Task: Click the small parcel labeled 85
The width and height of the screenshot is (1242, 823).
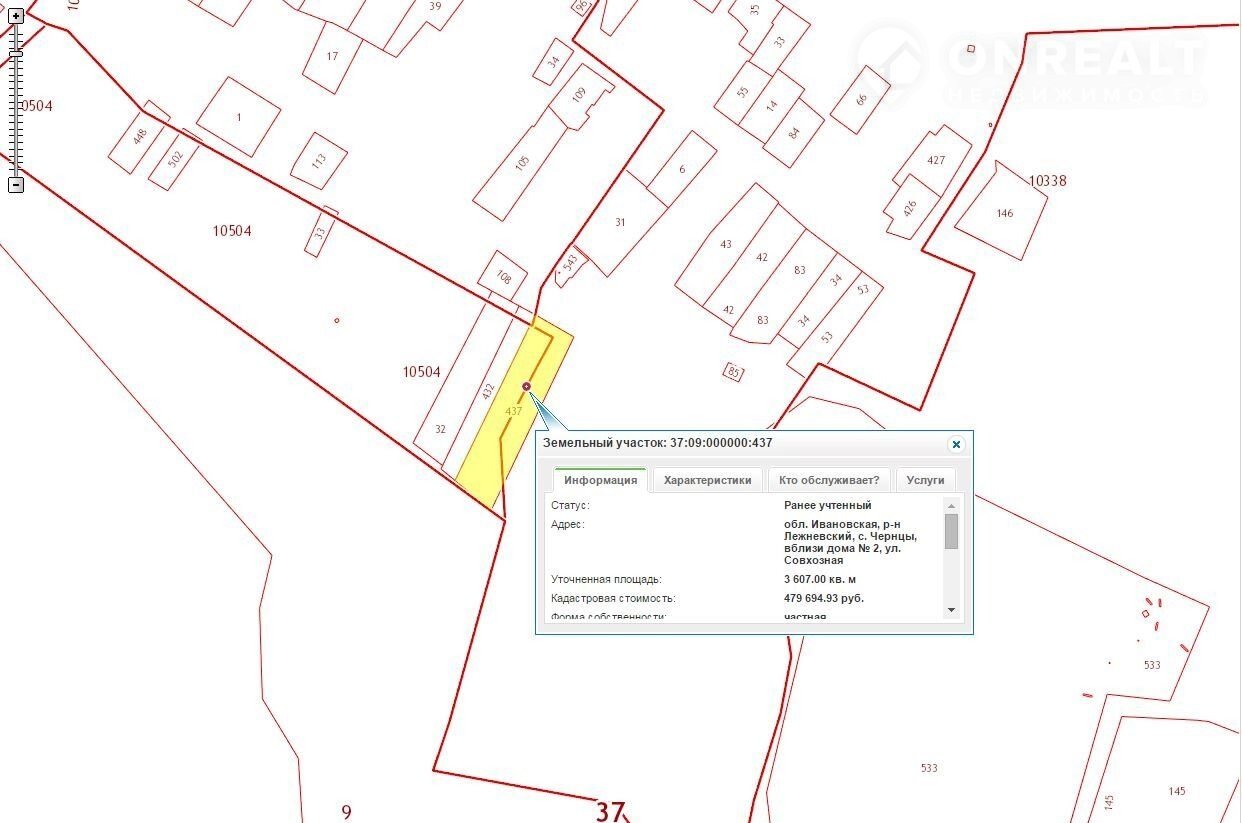Action: tap(733, 372)
